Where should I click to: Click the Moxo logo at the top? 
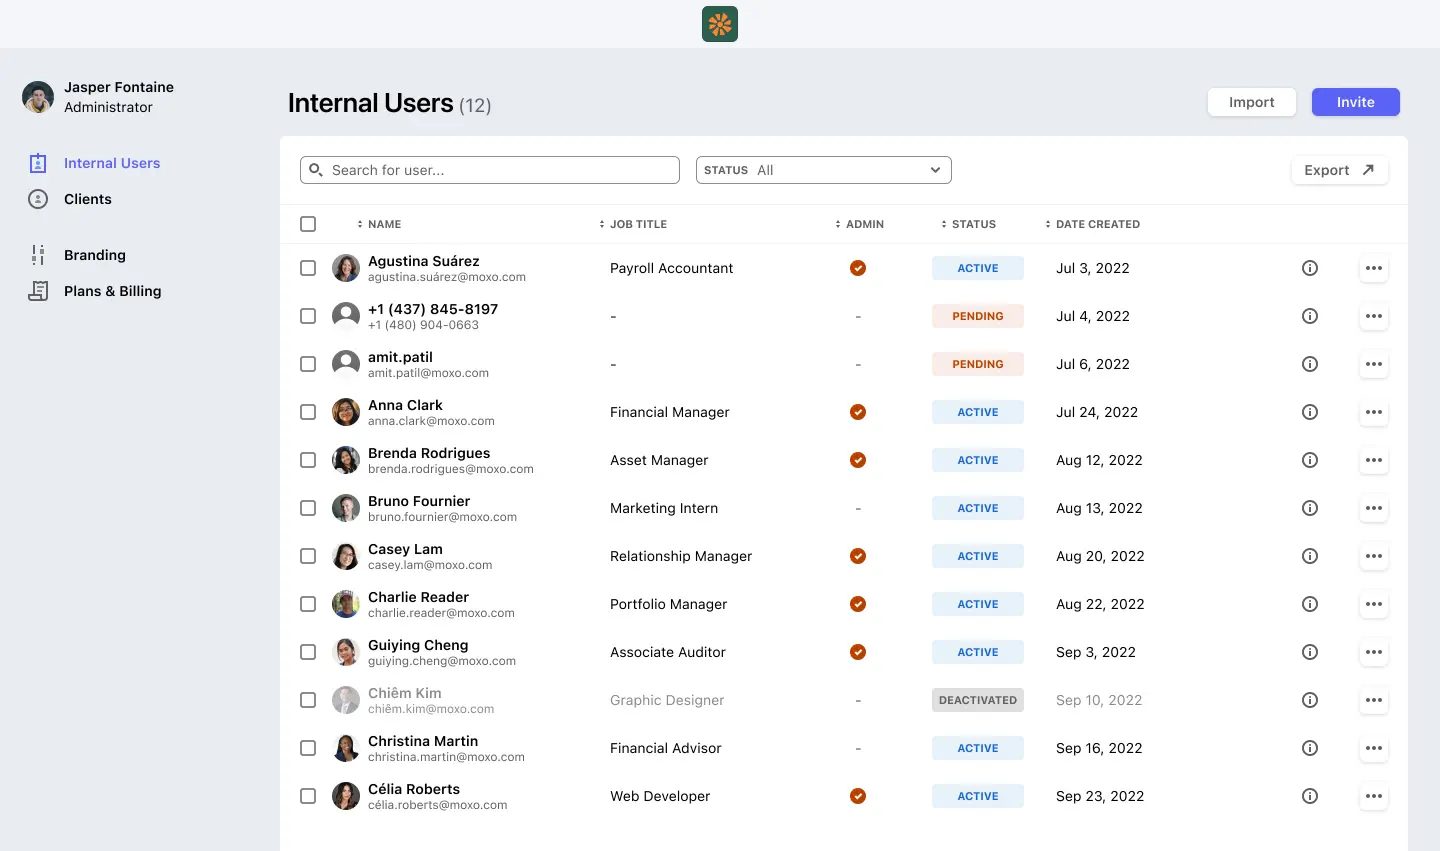tap(719, 23)
